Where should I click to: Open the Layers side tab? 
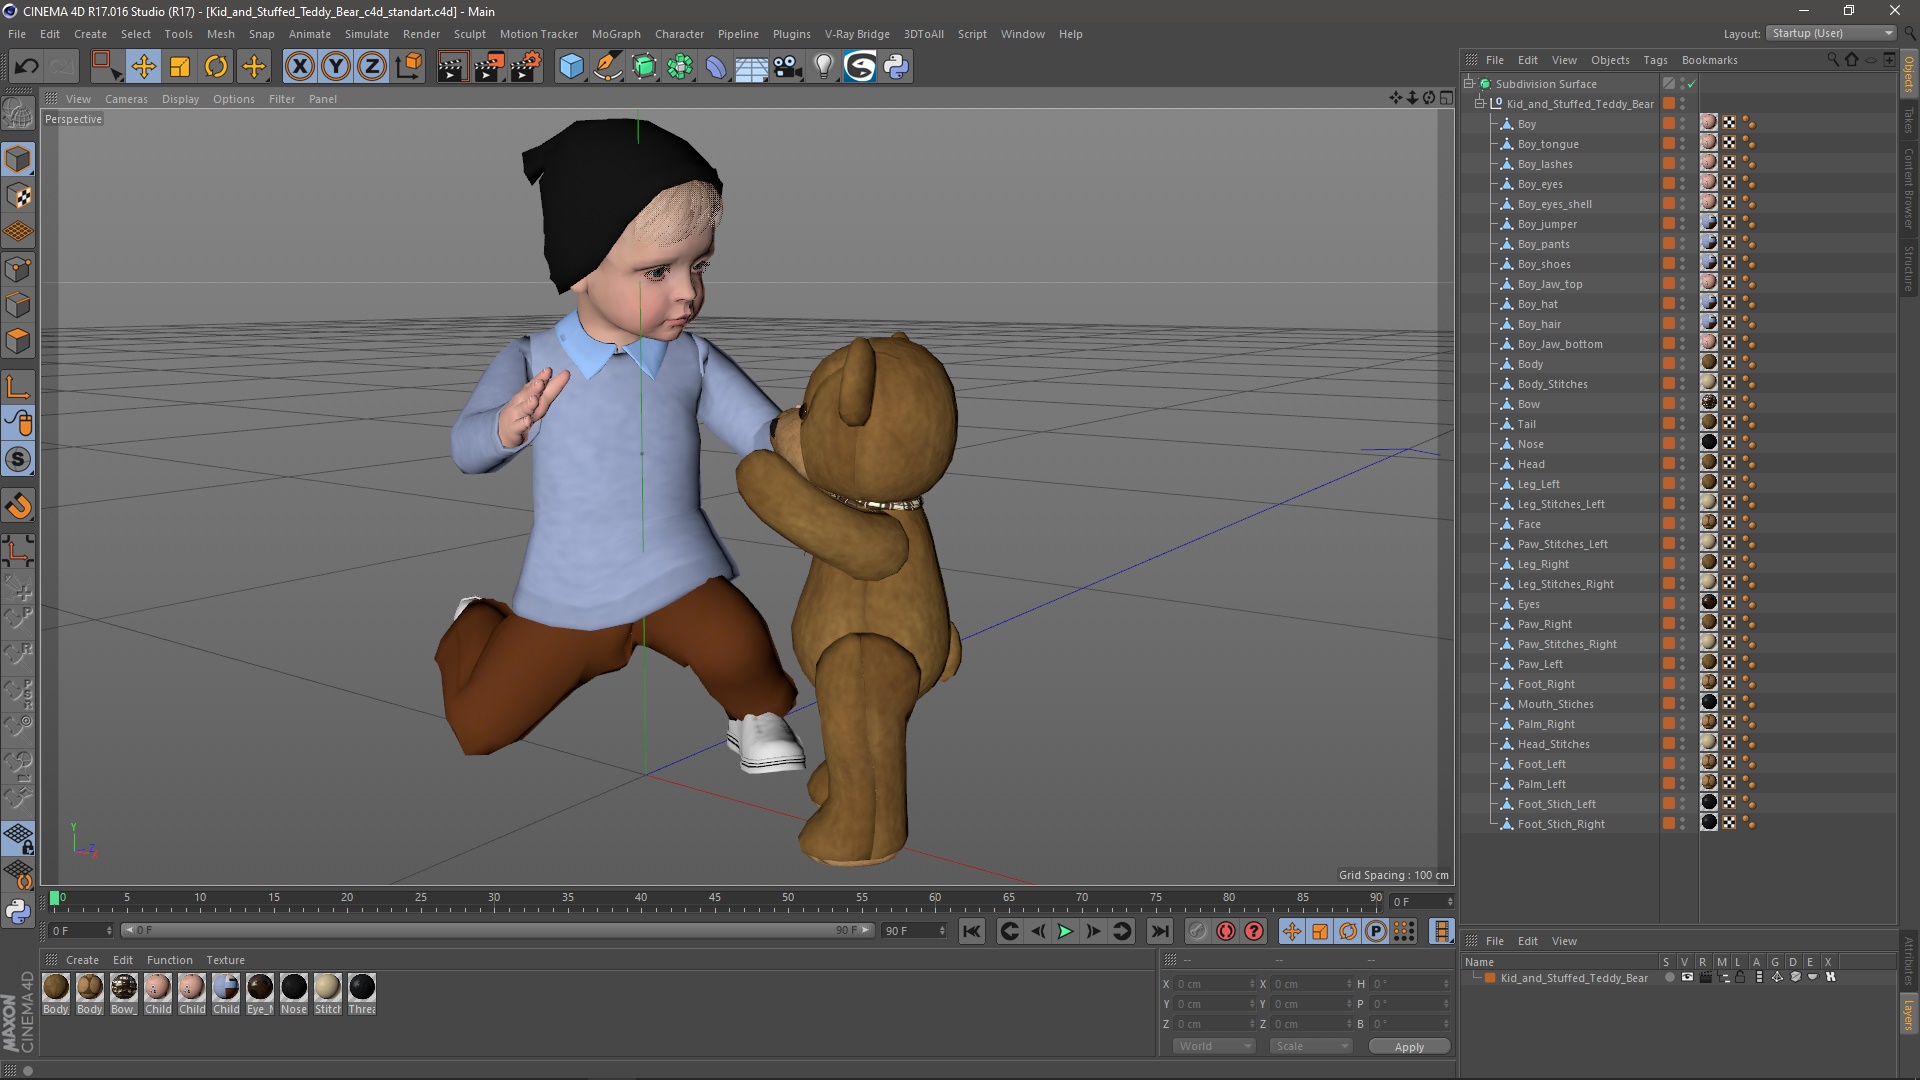1909,1014
